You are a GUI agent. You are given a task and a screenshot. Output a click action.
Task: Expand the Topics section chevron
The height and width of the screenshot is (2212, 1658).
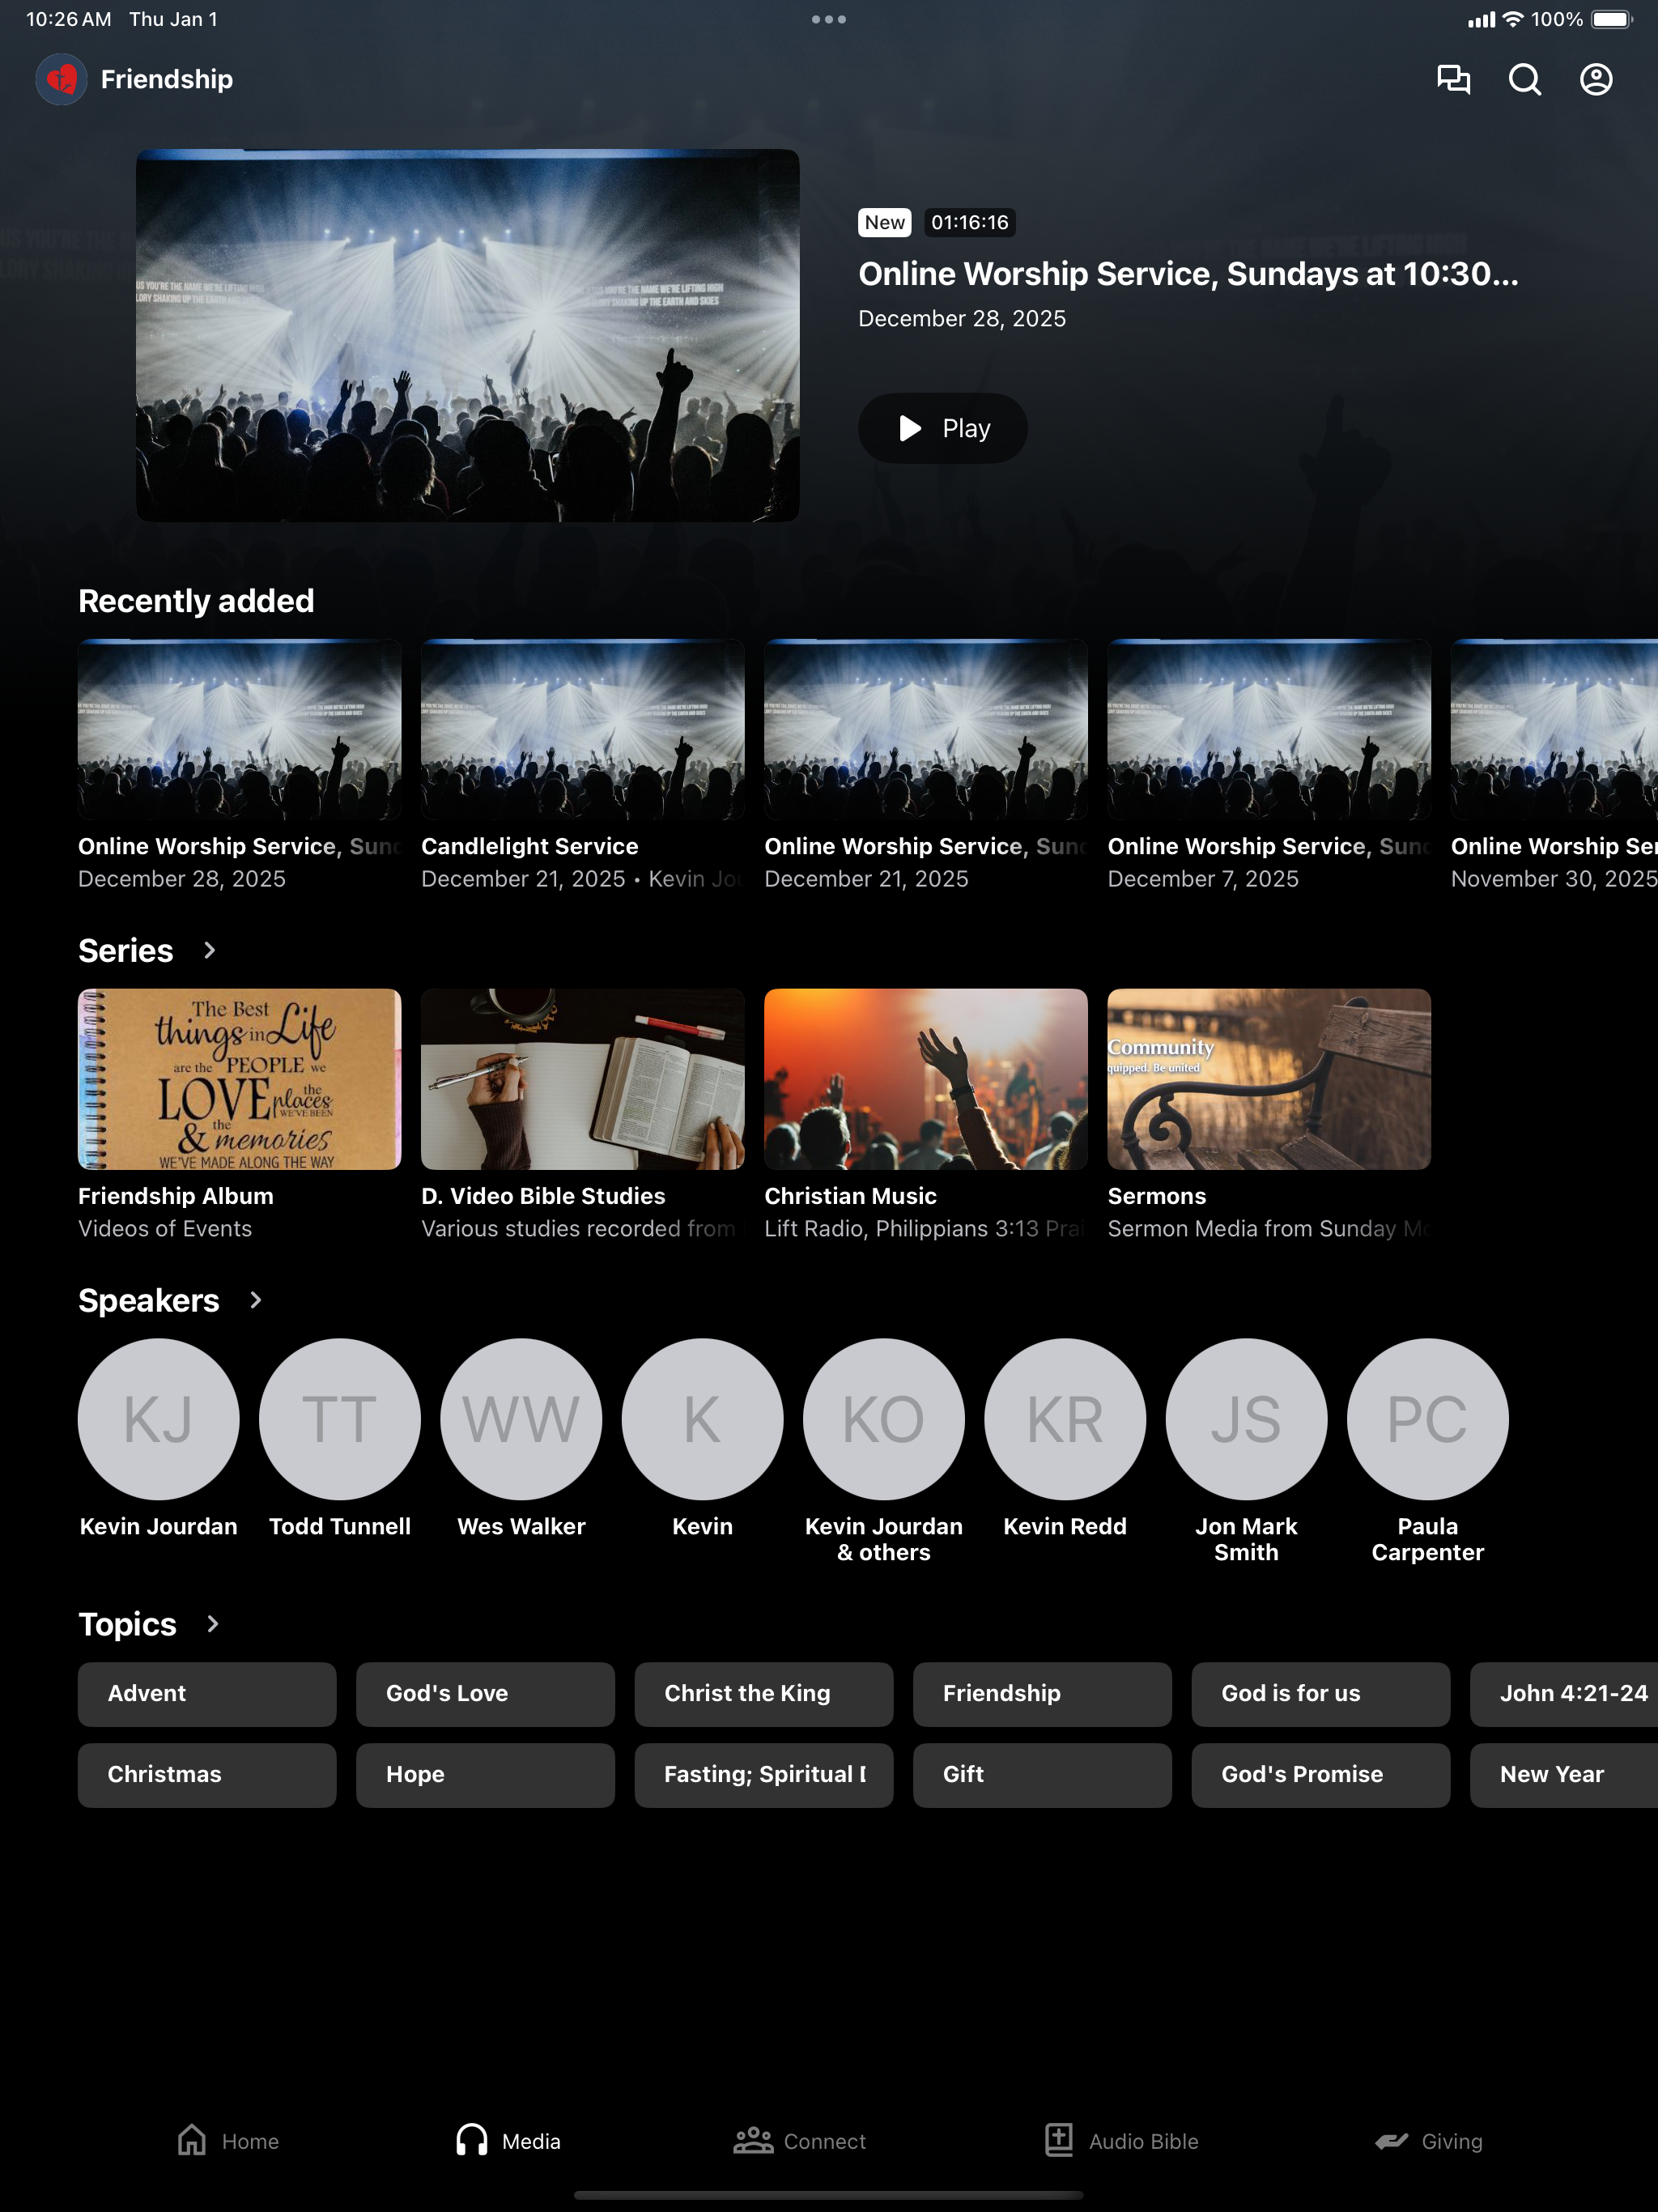point(212,1624)
